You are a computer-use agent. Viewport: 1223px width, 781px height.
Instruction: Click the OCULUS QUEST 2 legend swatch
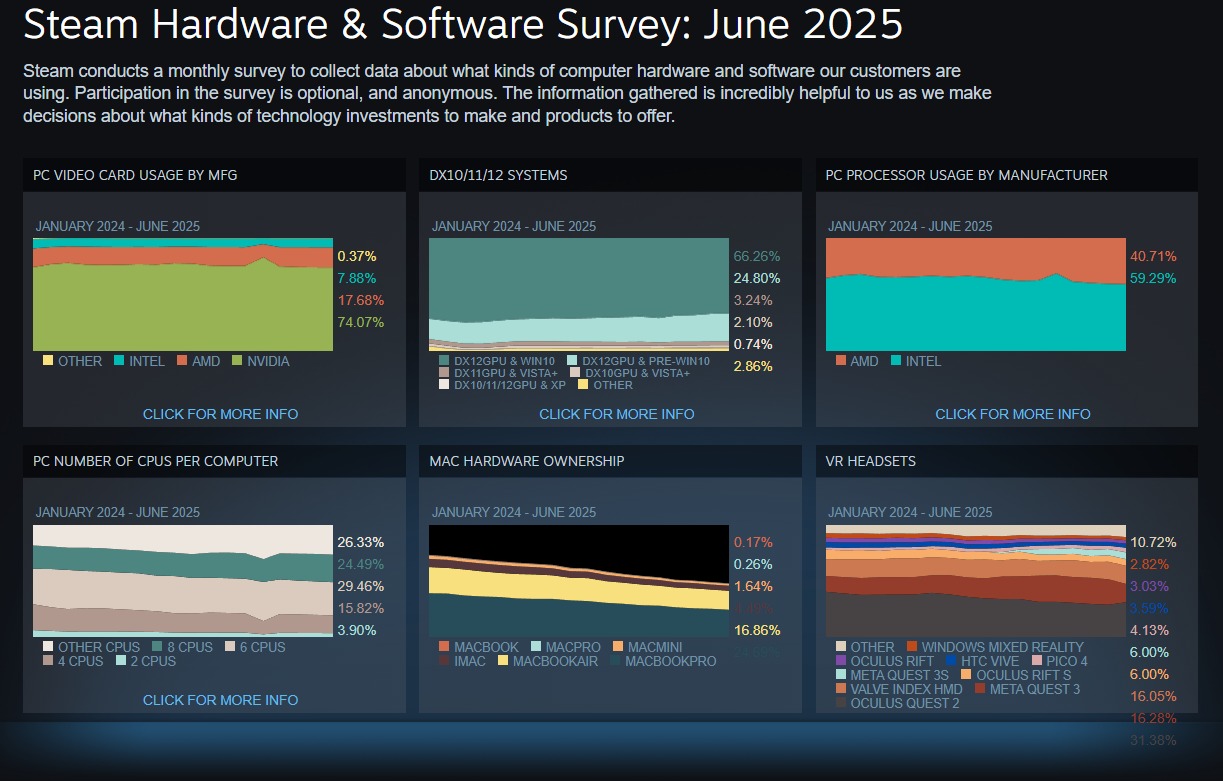pos(840,702)
